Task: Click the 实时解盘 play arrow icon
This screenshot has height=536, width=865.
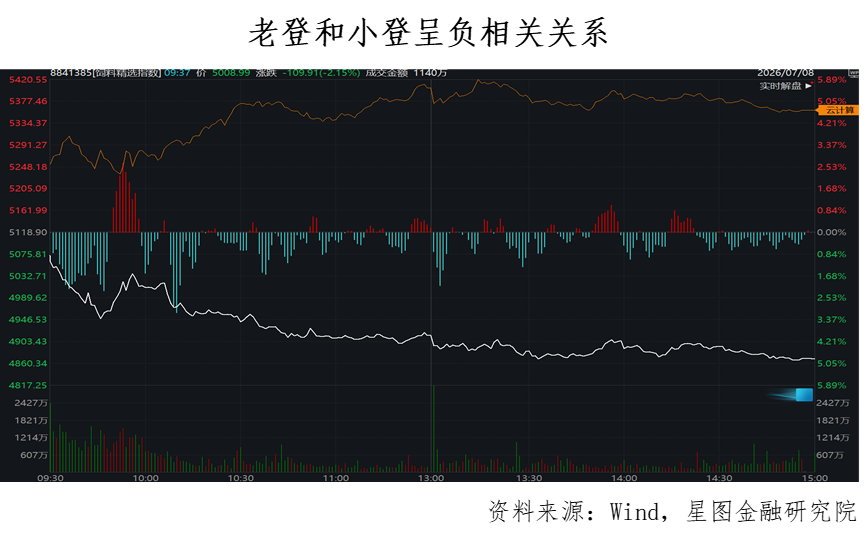Action: 808,86
